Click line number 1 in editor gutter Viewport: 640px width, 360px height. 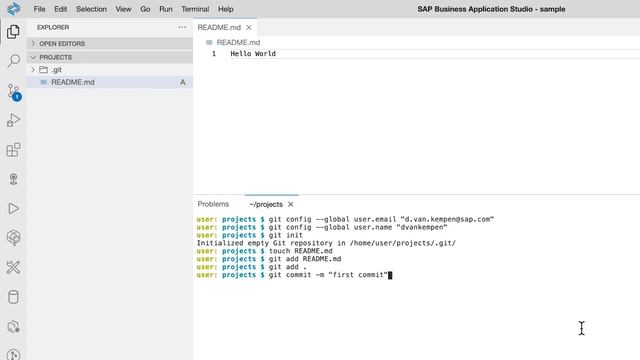(x=214, y=53)
